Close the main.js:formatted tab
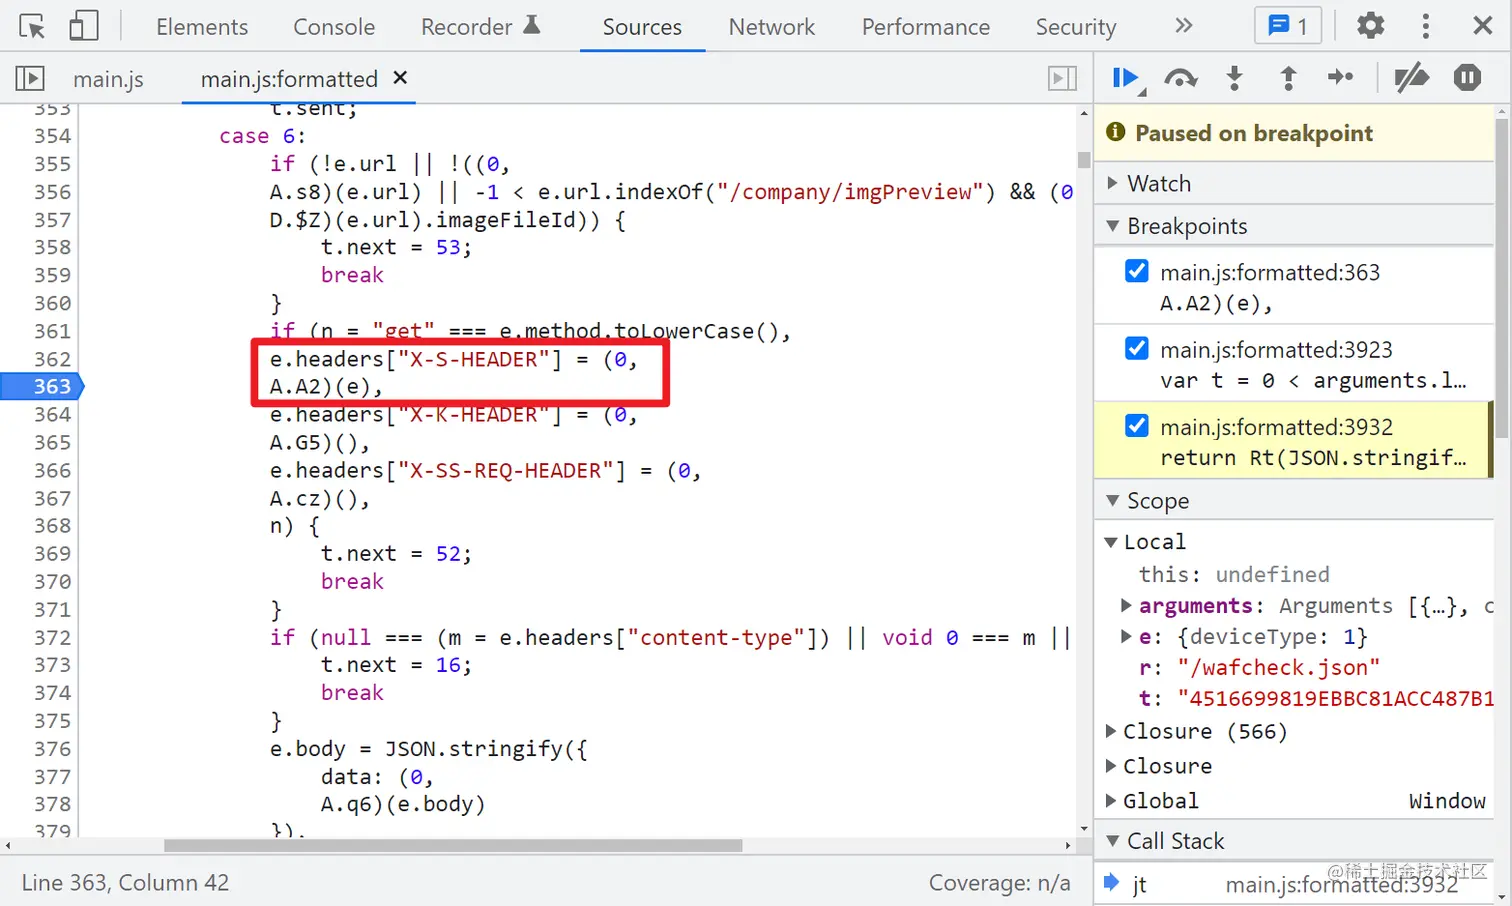 (x=400, y=77)
